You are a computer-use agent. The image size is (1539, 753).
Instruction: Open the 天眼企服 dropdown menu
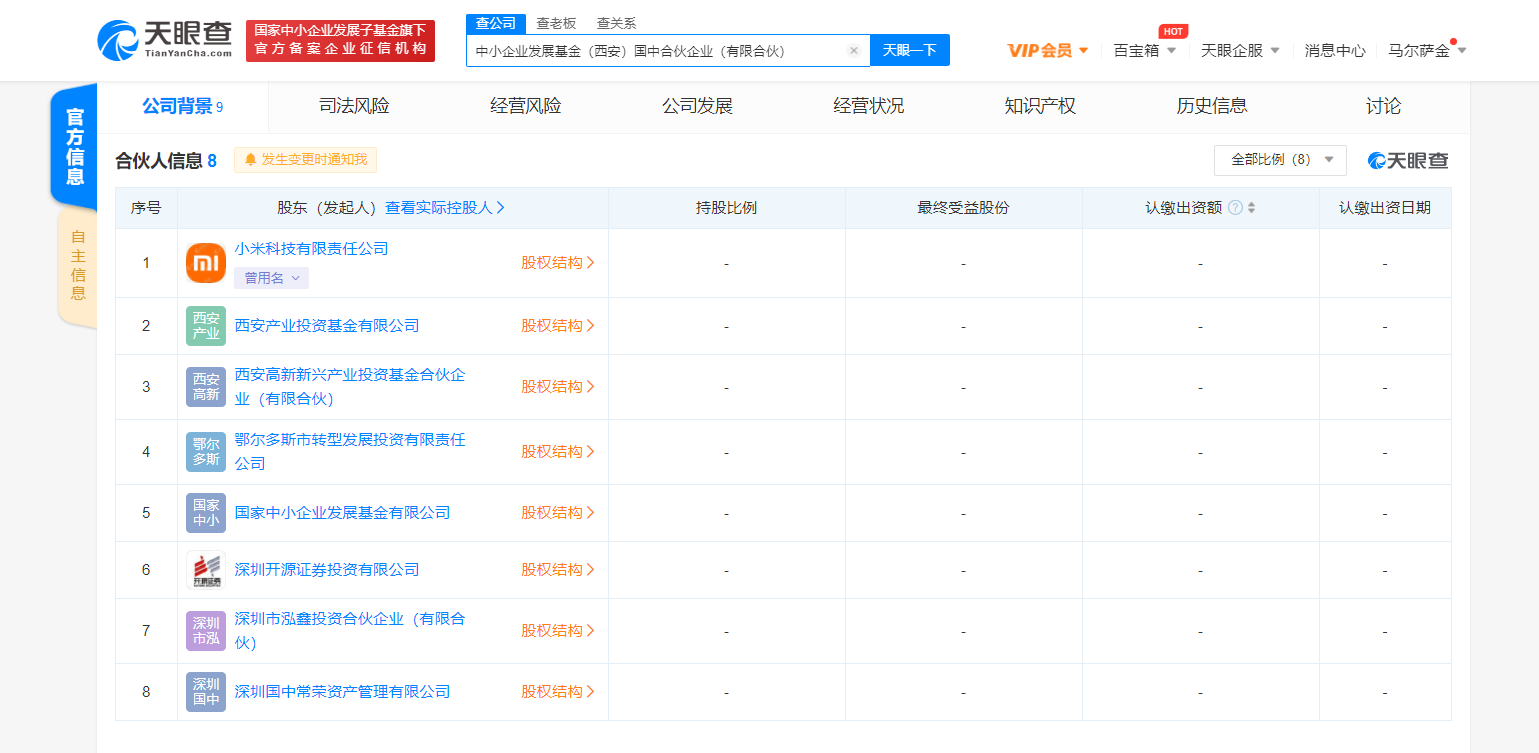1240,50
